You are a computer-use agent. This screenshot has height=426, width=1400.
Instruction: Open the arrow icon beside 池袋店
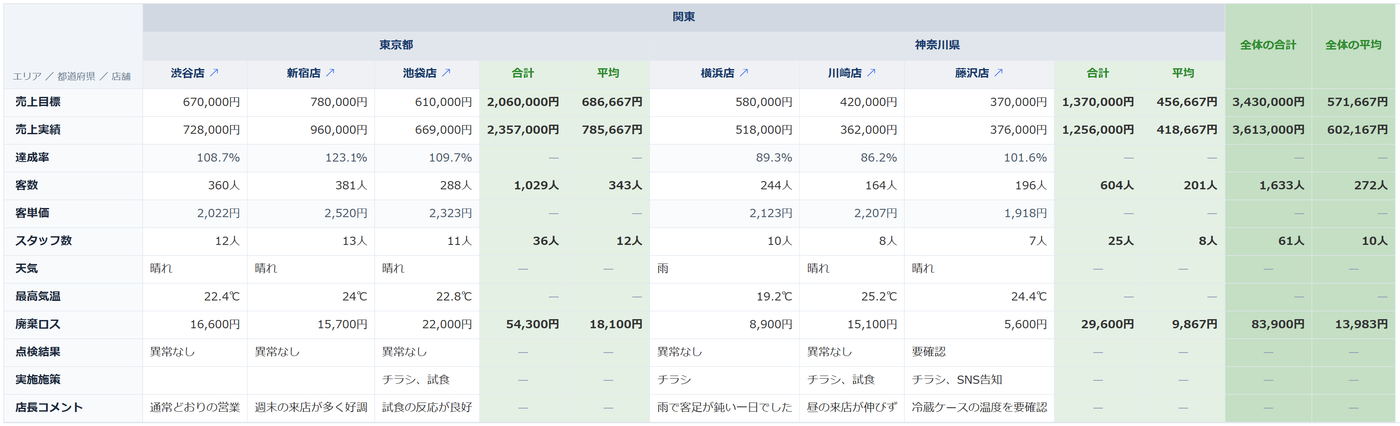446,74
